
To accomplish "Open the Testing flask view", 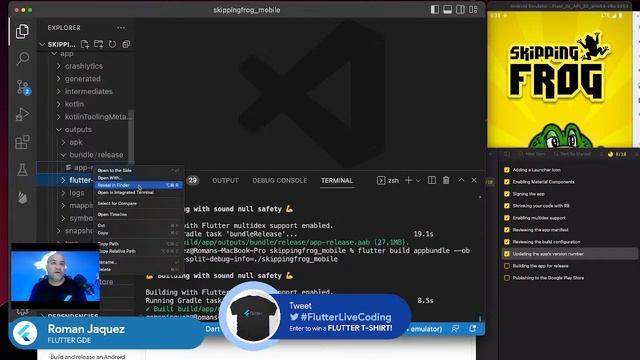I will coord(22,169).
